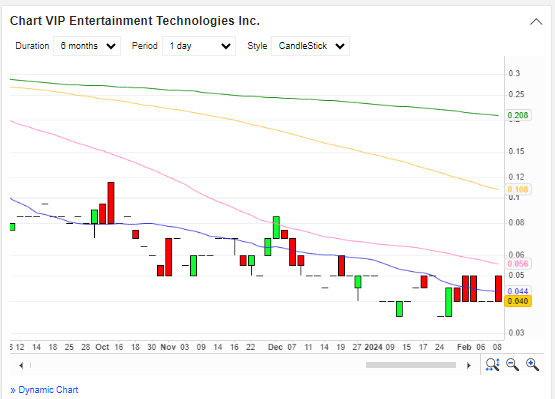Click the gray horizontal scrollbar thumb
This screenshot has width=555, height=399.
click(411, 365)
